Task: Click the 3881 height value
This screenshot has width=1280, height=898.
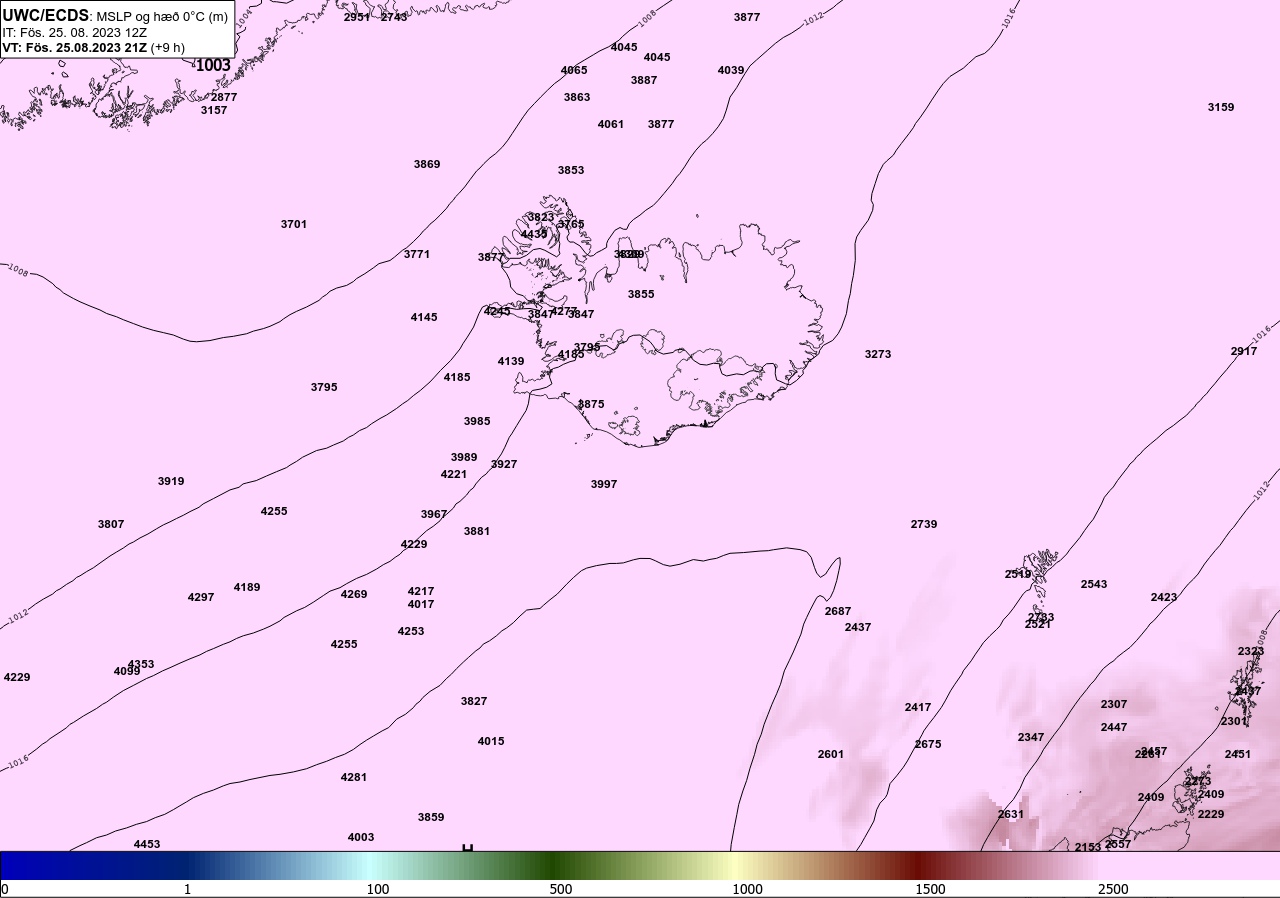Action: click(477, 531)
